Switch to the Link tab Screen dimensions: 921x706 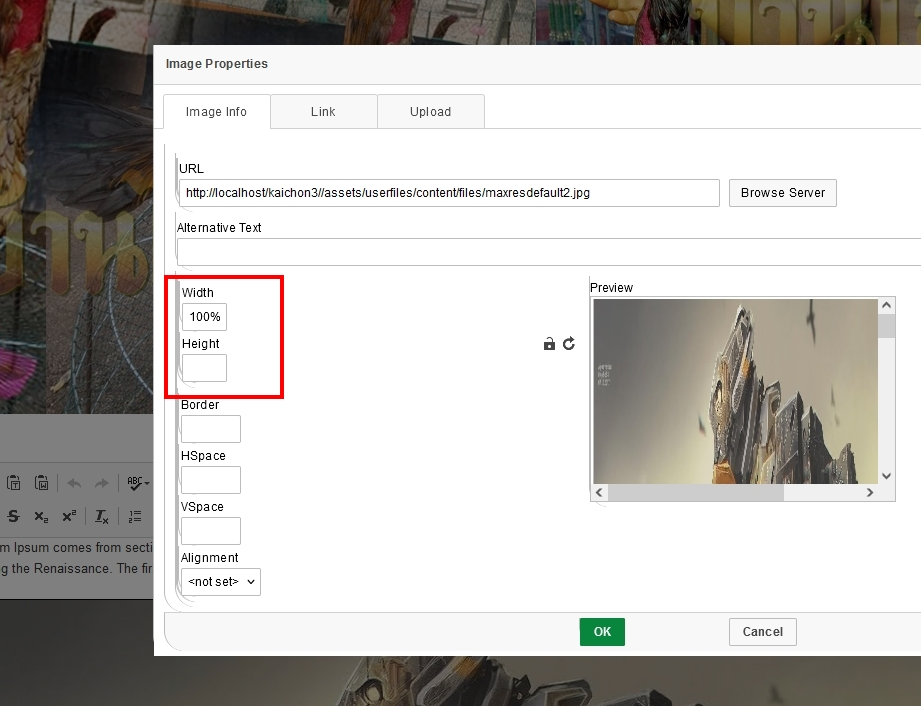323,112
